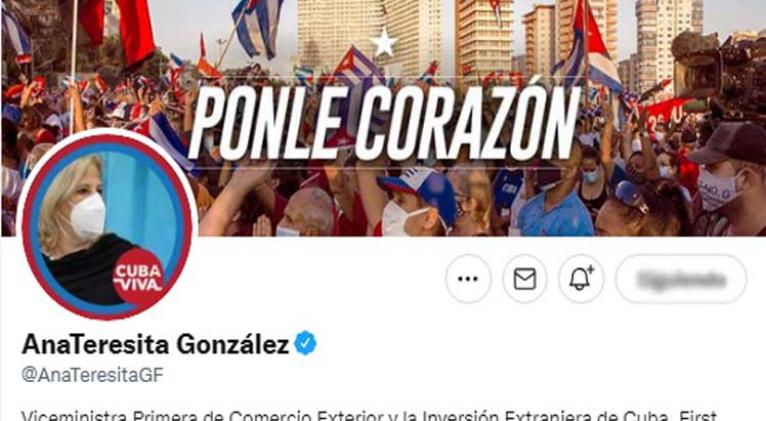Click the man in the dark cap
The height and width of the screenshot is (421, 766).
tap(729, 178)
